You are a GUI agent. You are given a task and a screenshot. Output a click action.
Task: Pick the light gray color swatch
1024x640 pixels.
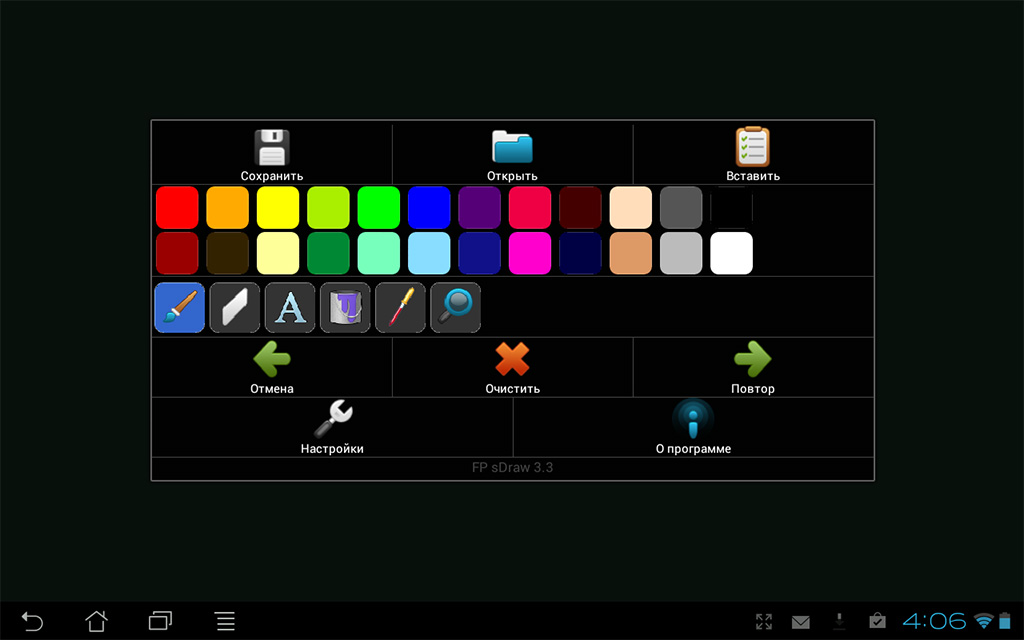[x=680, y=253]
